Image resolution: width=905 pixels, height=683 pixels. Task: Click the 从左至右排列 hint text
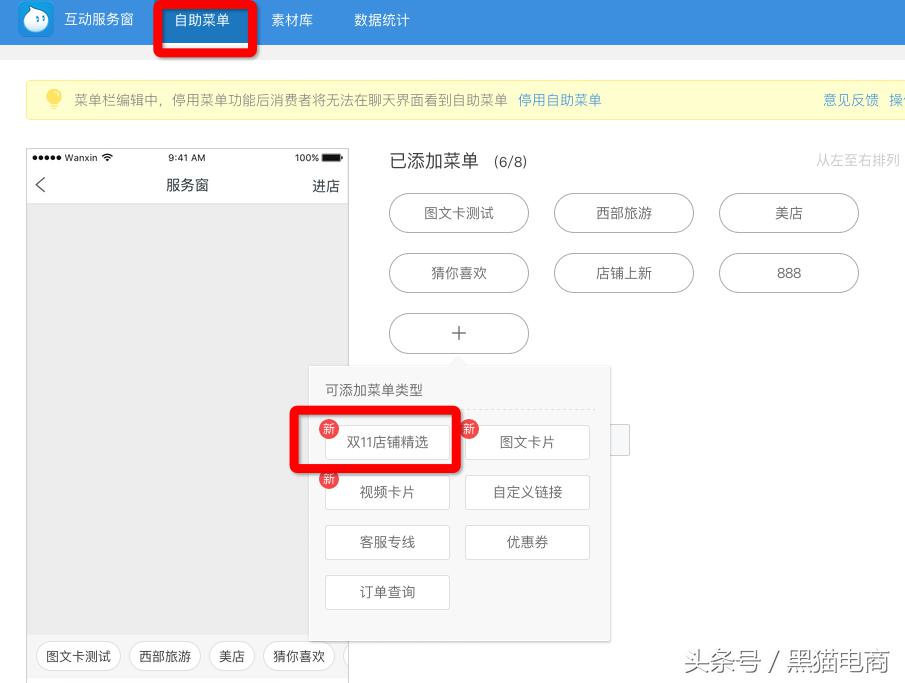(858, 161)
